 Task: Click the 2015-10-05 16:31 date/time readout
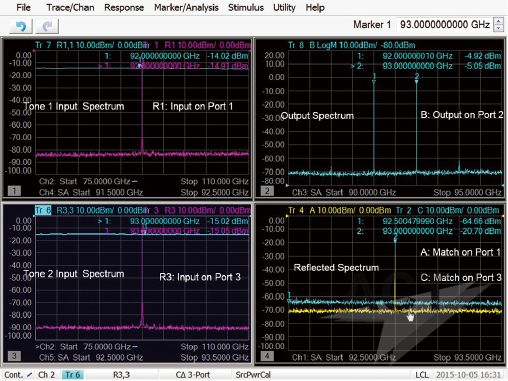[x=468, y=375]
